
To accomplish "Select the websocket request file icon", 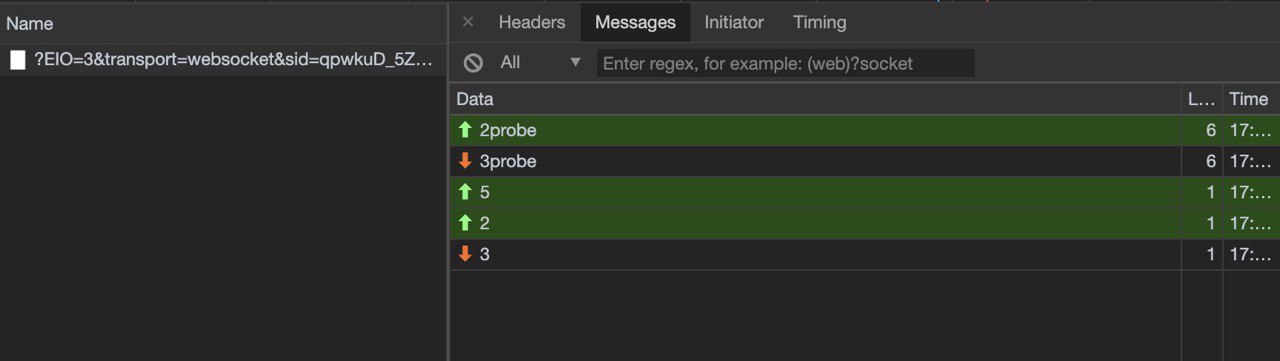I will 18,60.
